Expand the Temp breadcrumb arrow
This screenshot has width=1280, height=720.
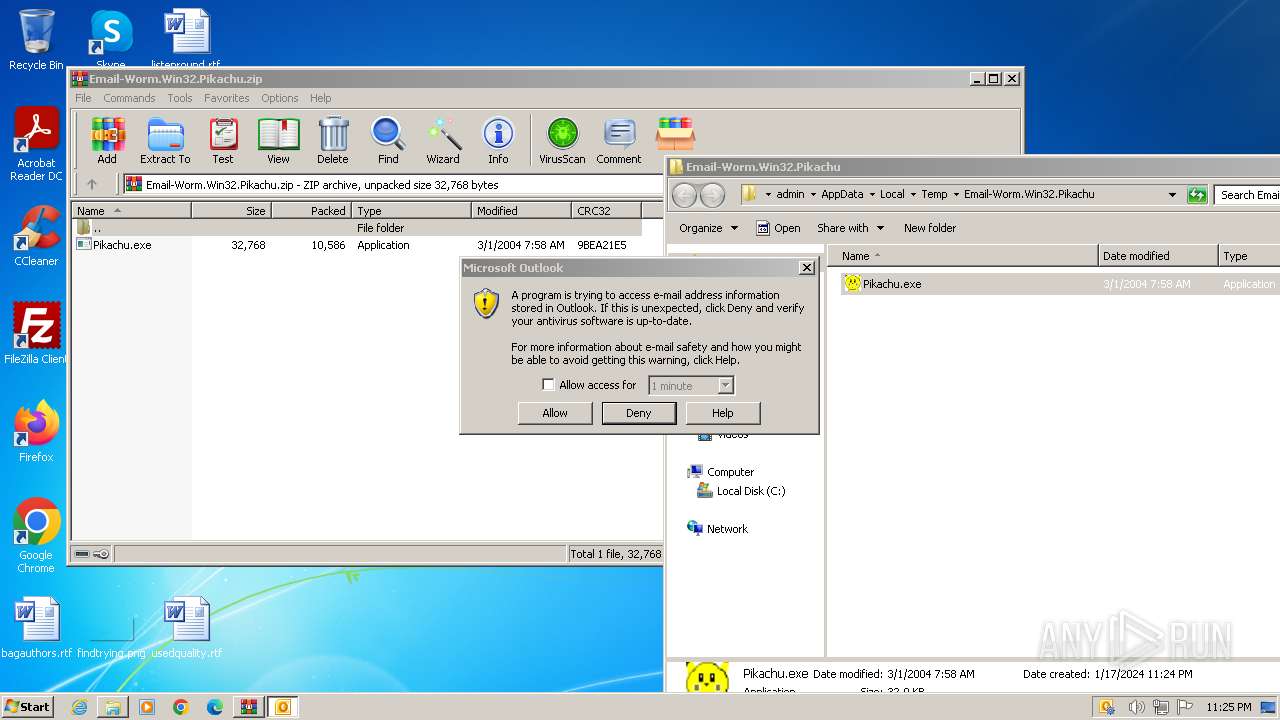tap(956, 195)
